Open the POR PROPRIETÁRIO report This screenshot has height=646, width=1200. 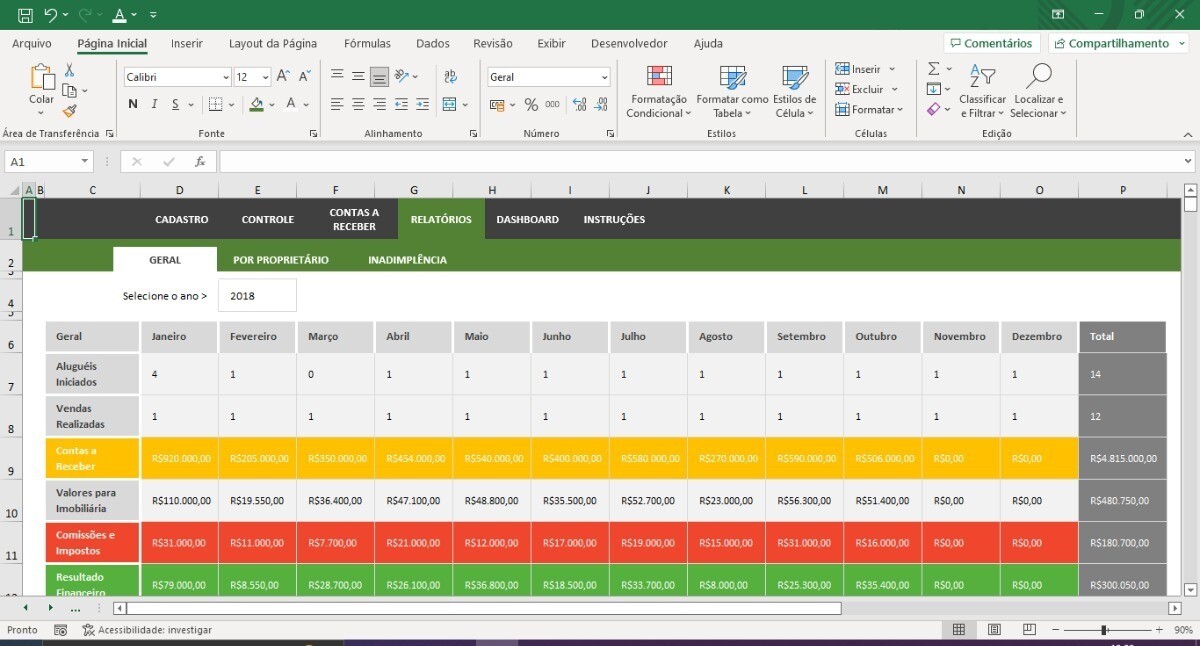[281, 260]
